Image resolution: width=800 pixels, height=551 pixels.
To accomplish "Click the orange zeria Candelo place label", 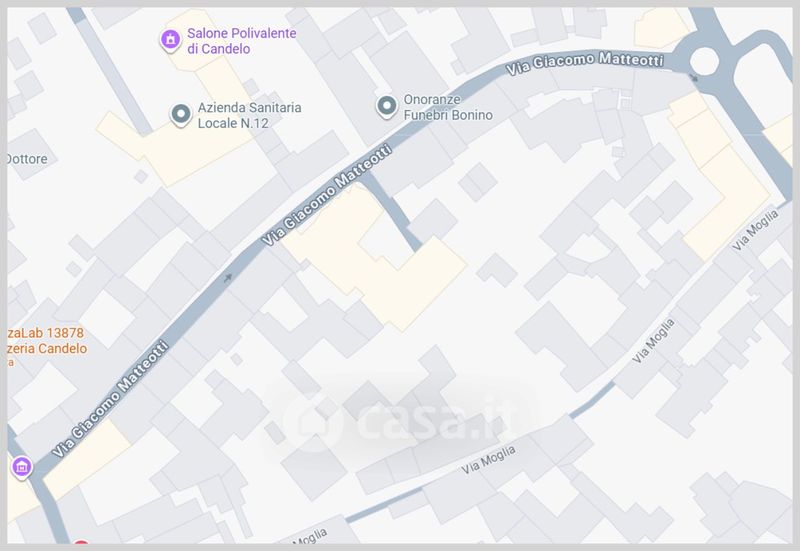I will tap(47, 348).
